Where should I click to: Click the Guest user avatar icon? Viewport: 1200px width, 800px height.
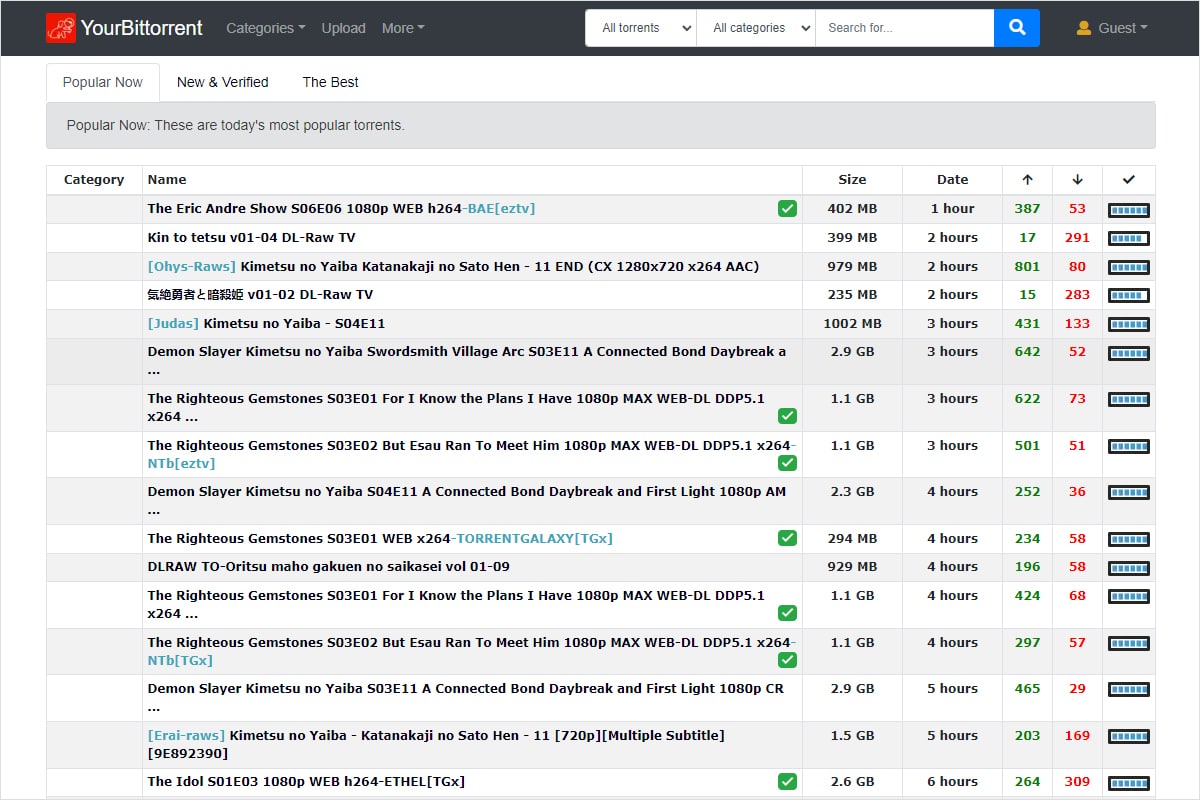pyautogui.click(x=1084, y=28)
